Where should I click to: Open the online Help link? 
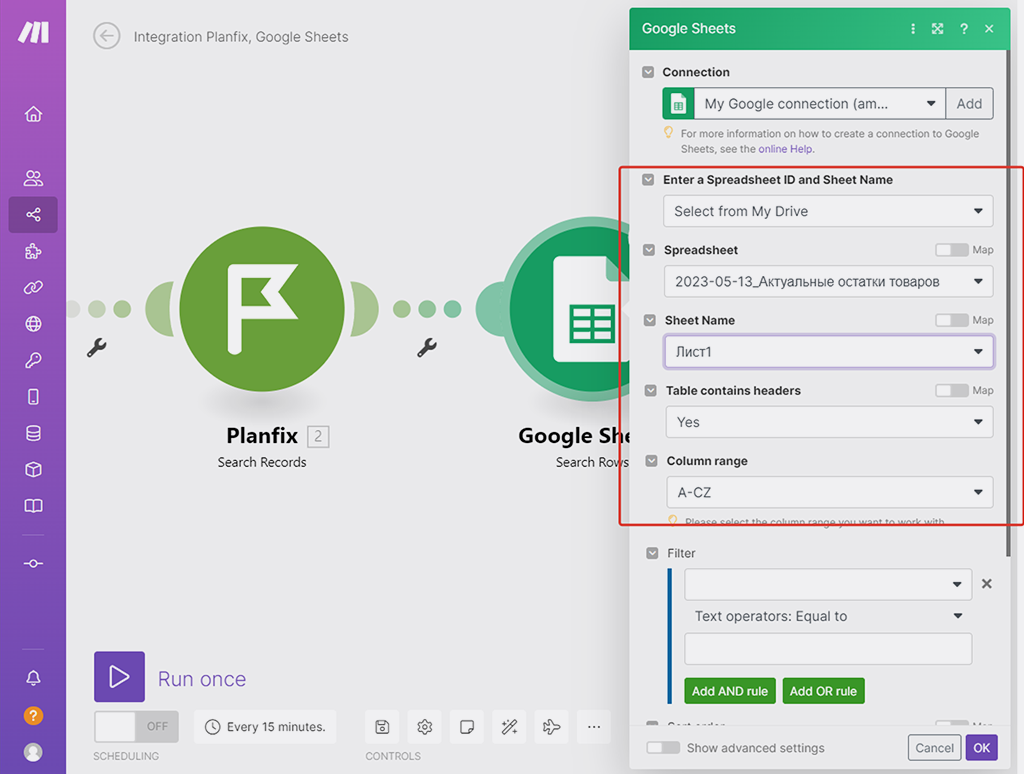(785, 149)
